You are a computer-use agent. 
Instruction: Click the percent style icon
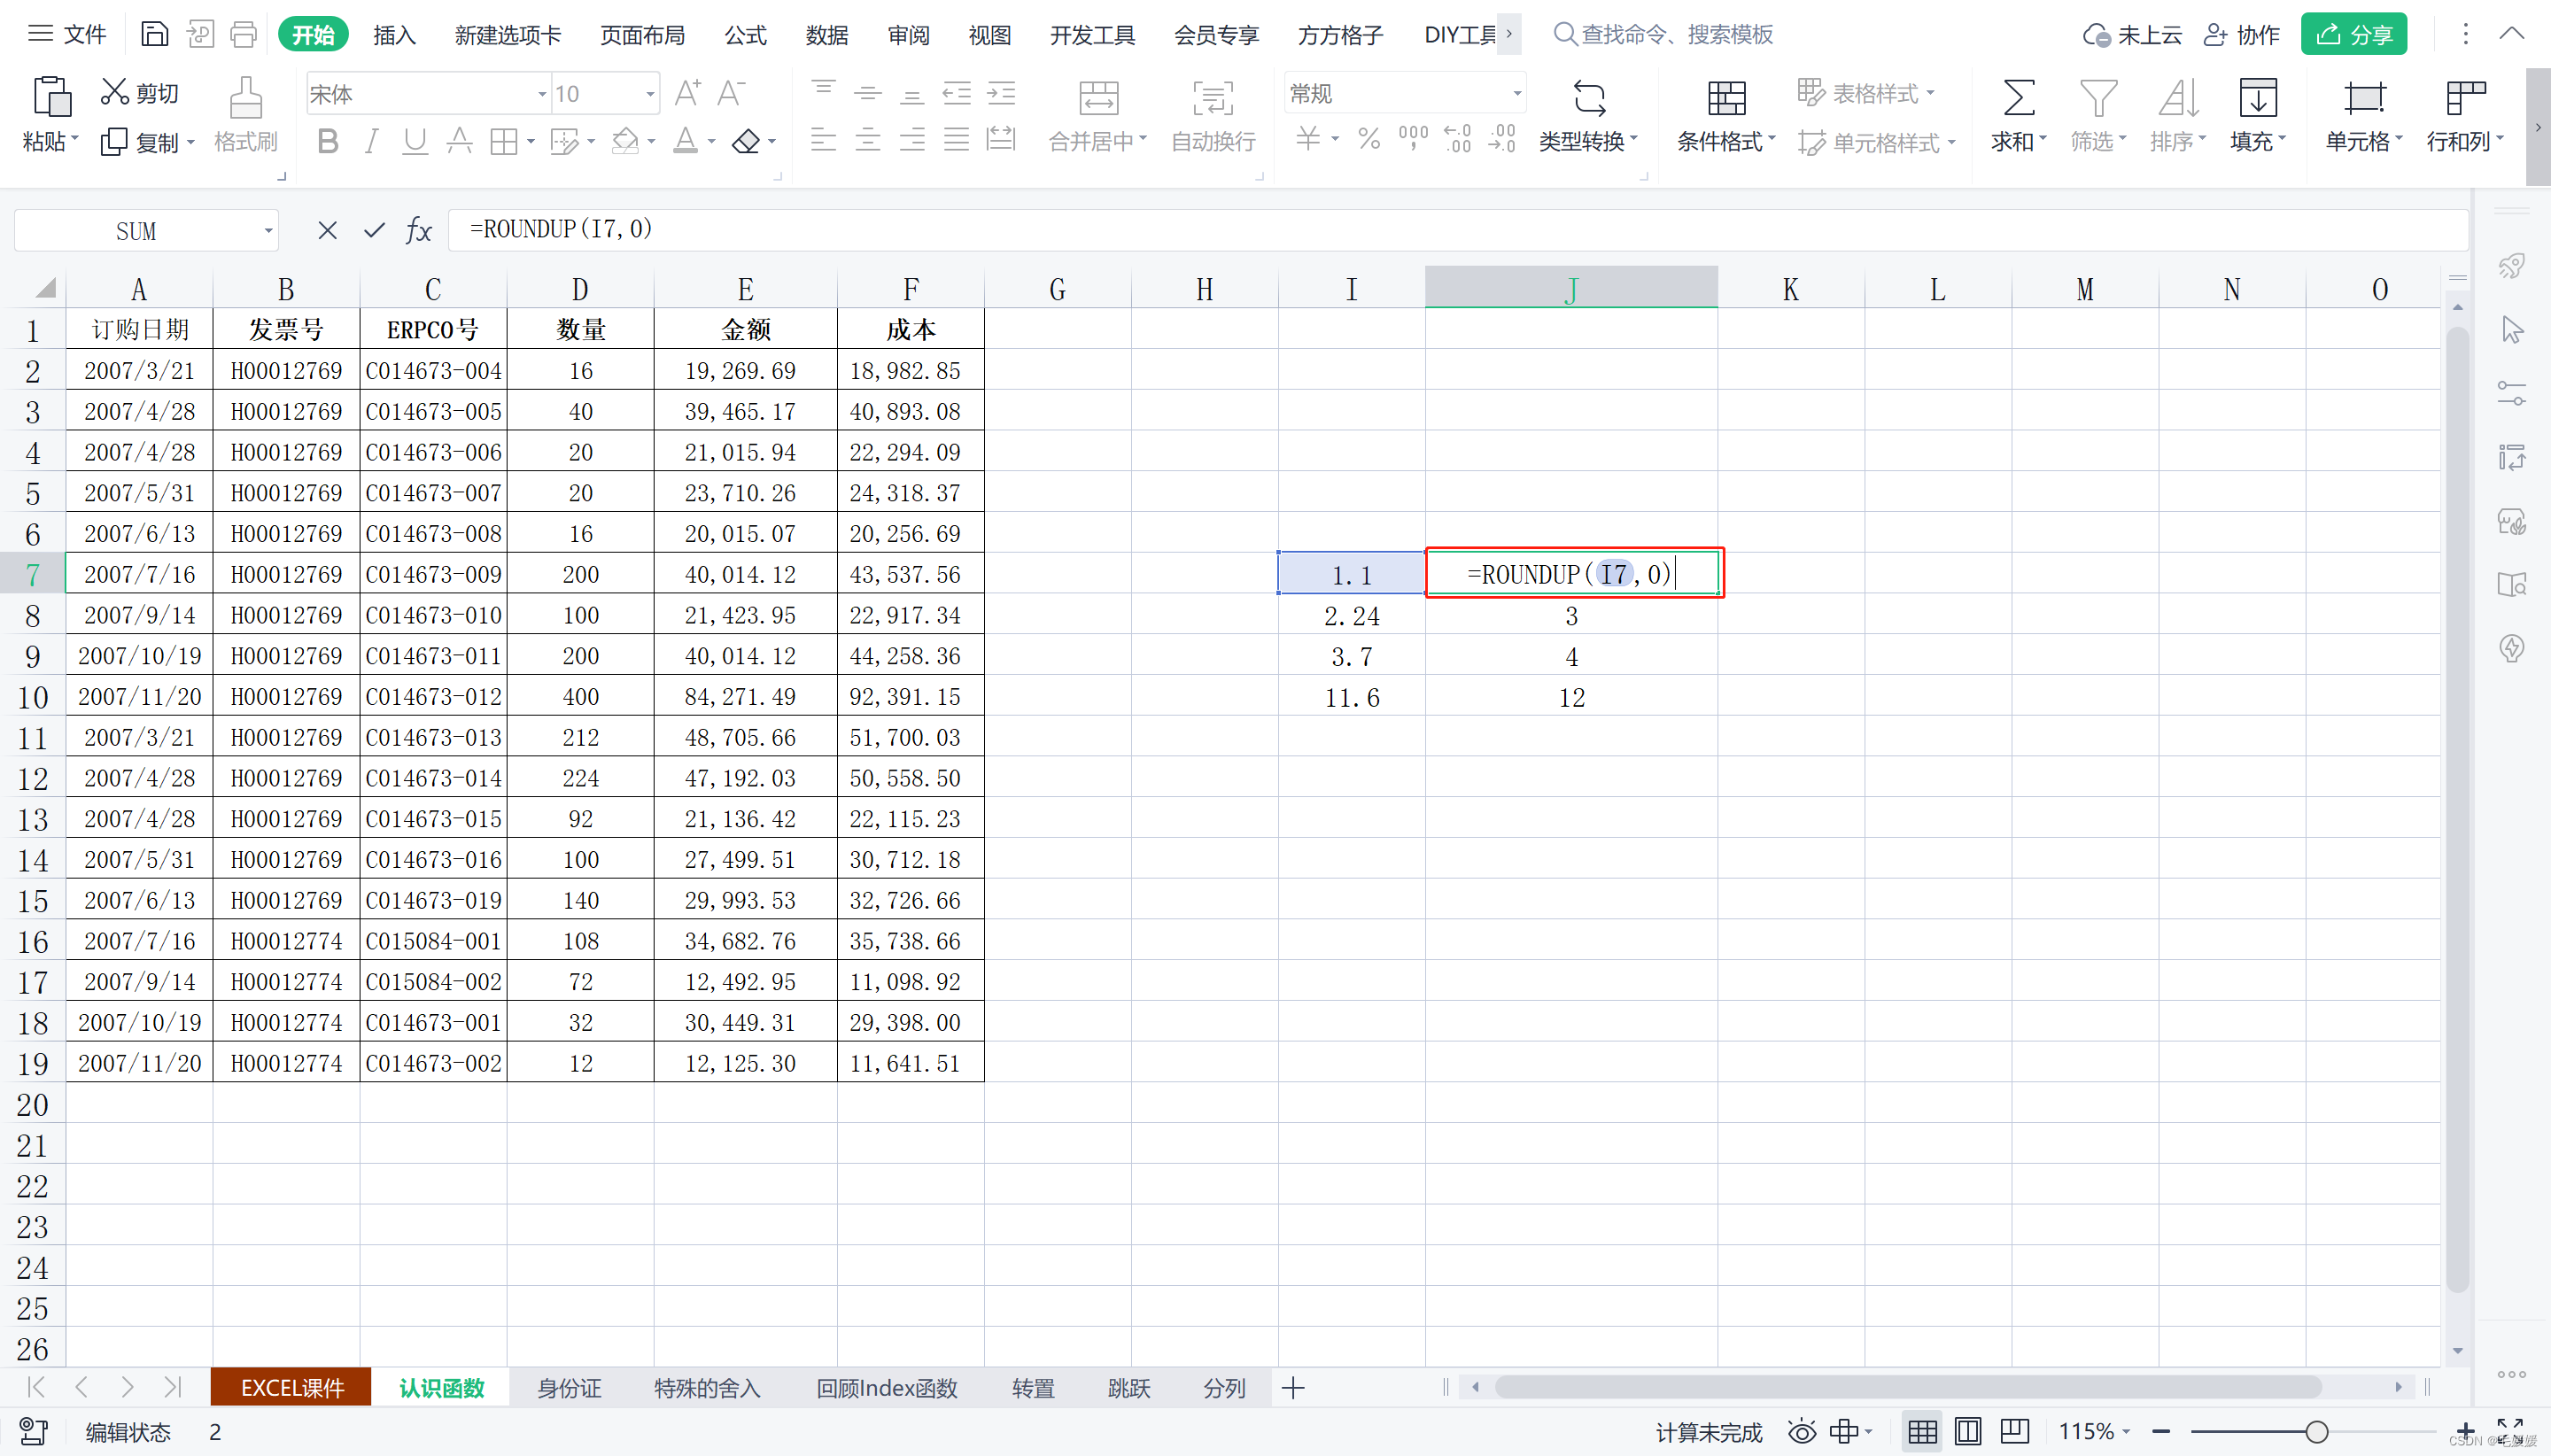pos(1369,139)
